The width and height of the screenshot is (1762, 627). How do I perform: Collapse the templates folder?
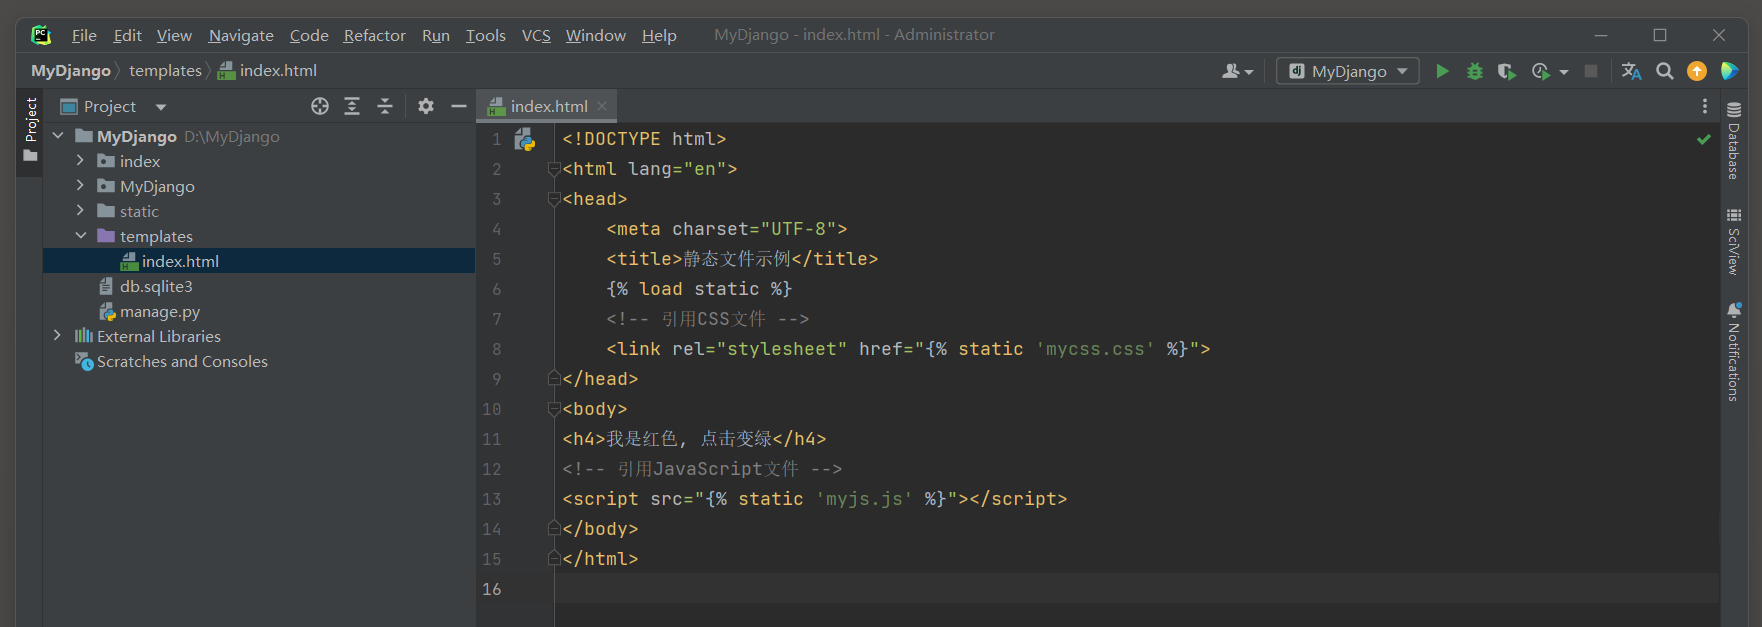click(81, 235)
